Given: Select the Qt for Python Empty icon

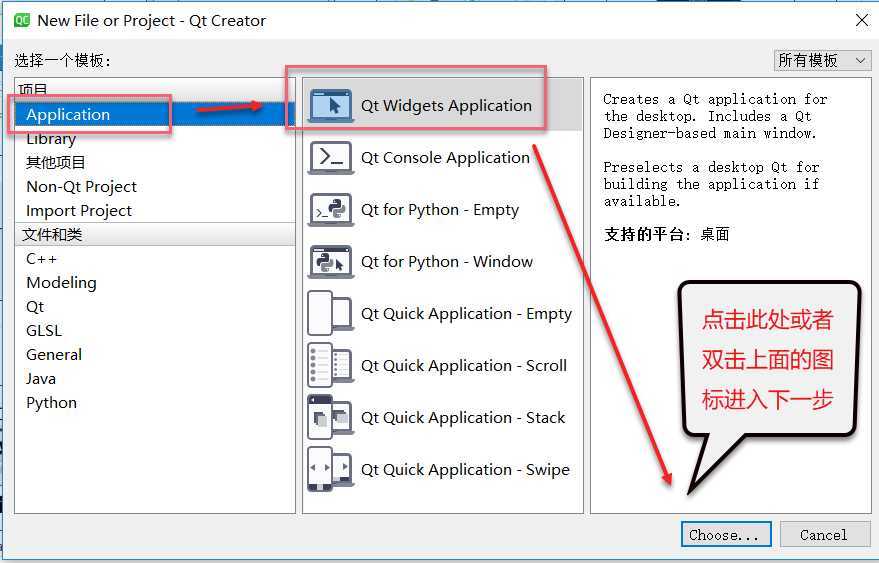Looking at the screenshot, I should tap(331, 210).
